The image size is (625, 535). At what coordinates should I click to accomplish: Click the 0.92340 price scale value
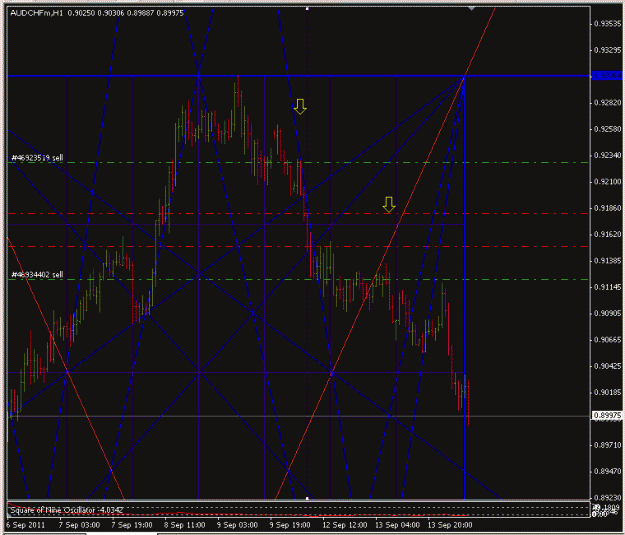(607, 155)
